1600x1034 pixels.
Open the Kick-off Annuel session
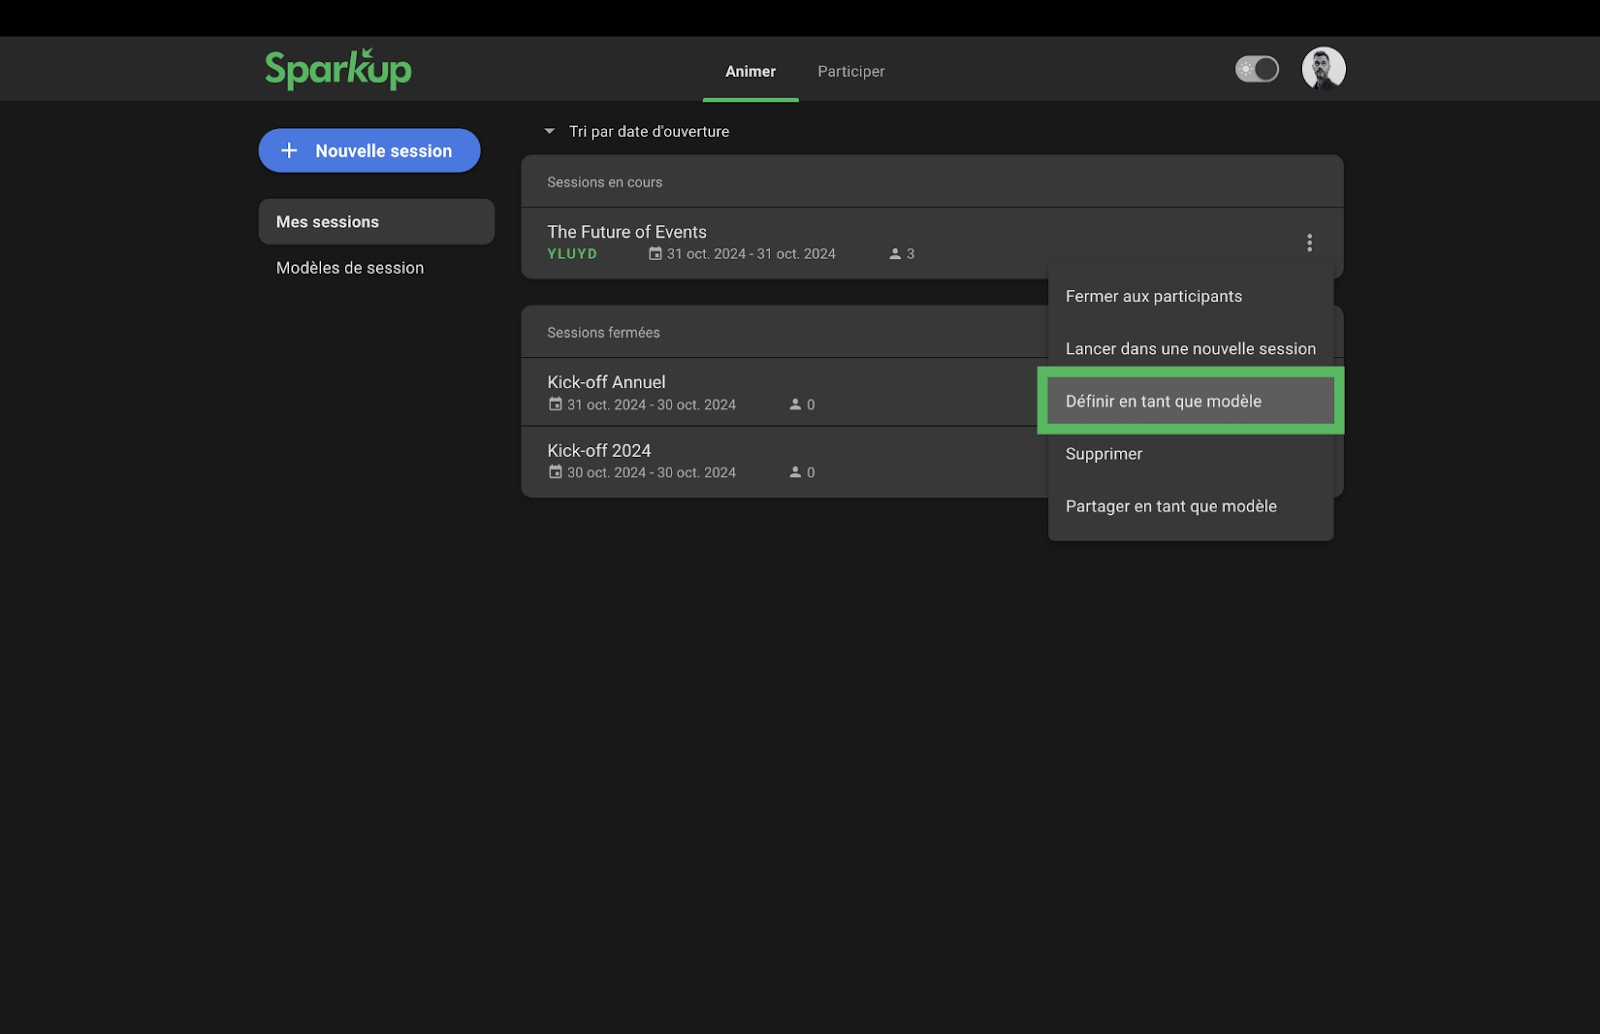click(x=606, y=382)
